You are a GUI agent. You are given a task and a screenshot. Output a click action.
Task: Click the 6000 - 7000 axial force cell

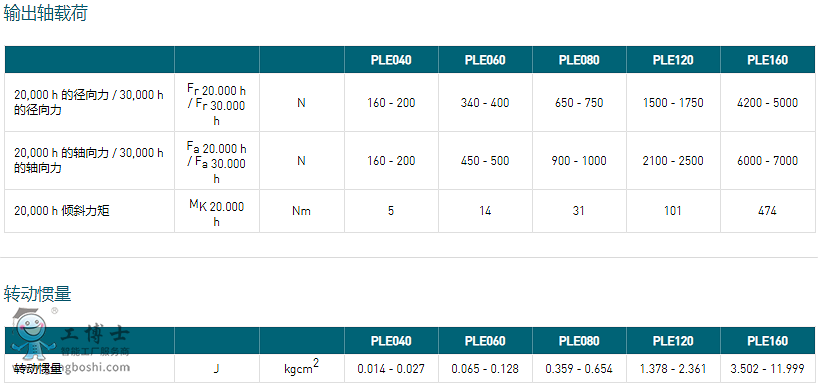tap(767, 161)
